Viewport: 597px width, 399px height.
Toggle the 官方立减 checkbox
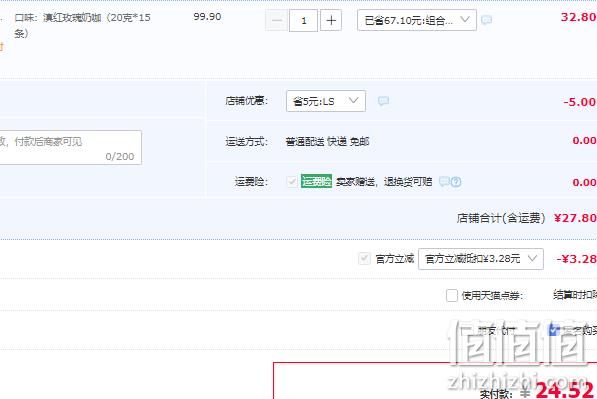(364, 259)
